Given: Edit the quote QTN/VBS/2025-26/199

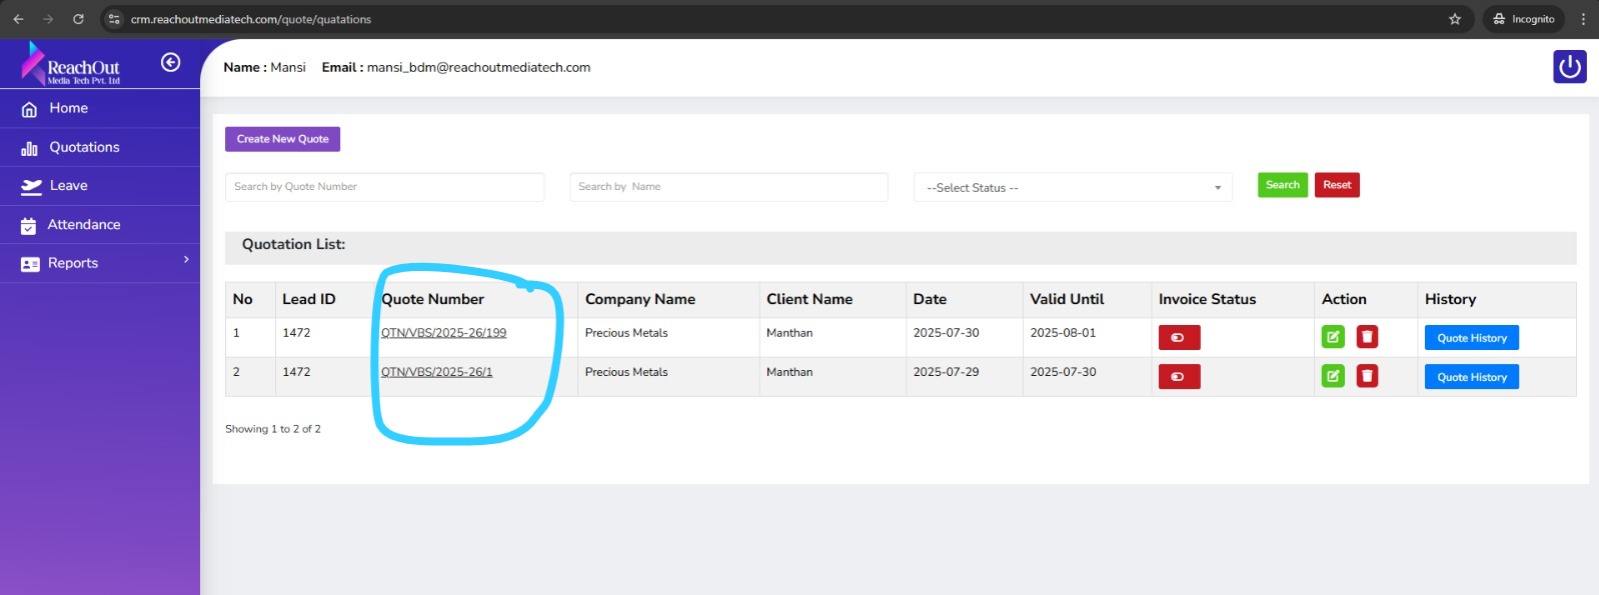Looking at the screenshot, I should tap(1333, 337).
